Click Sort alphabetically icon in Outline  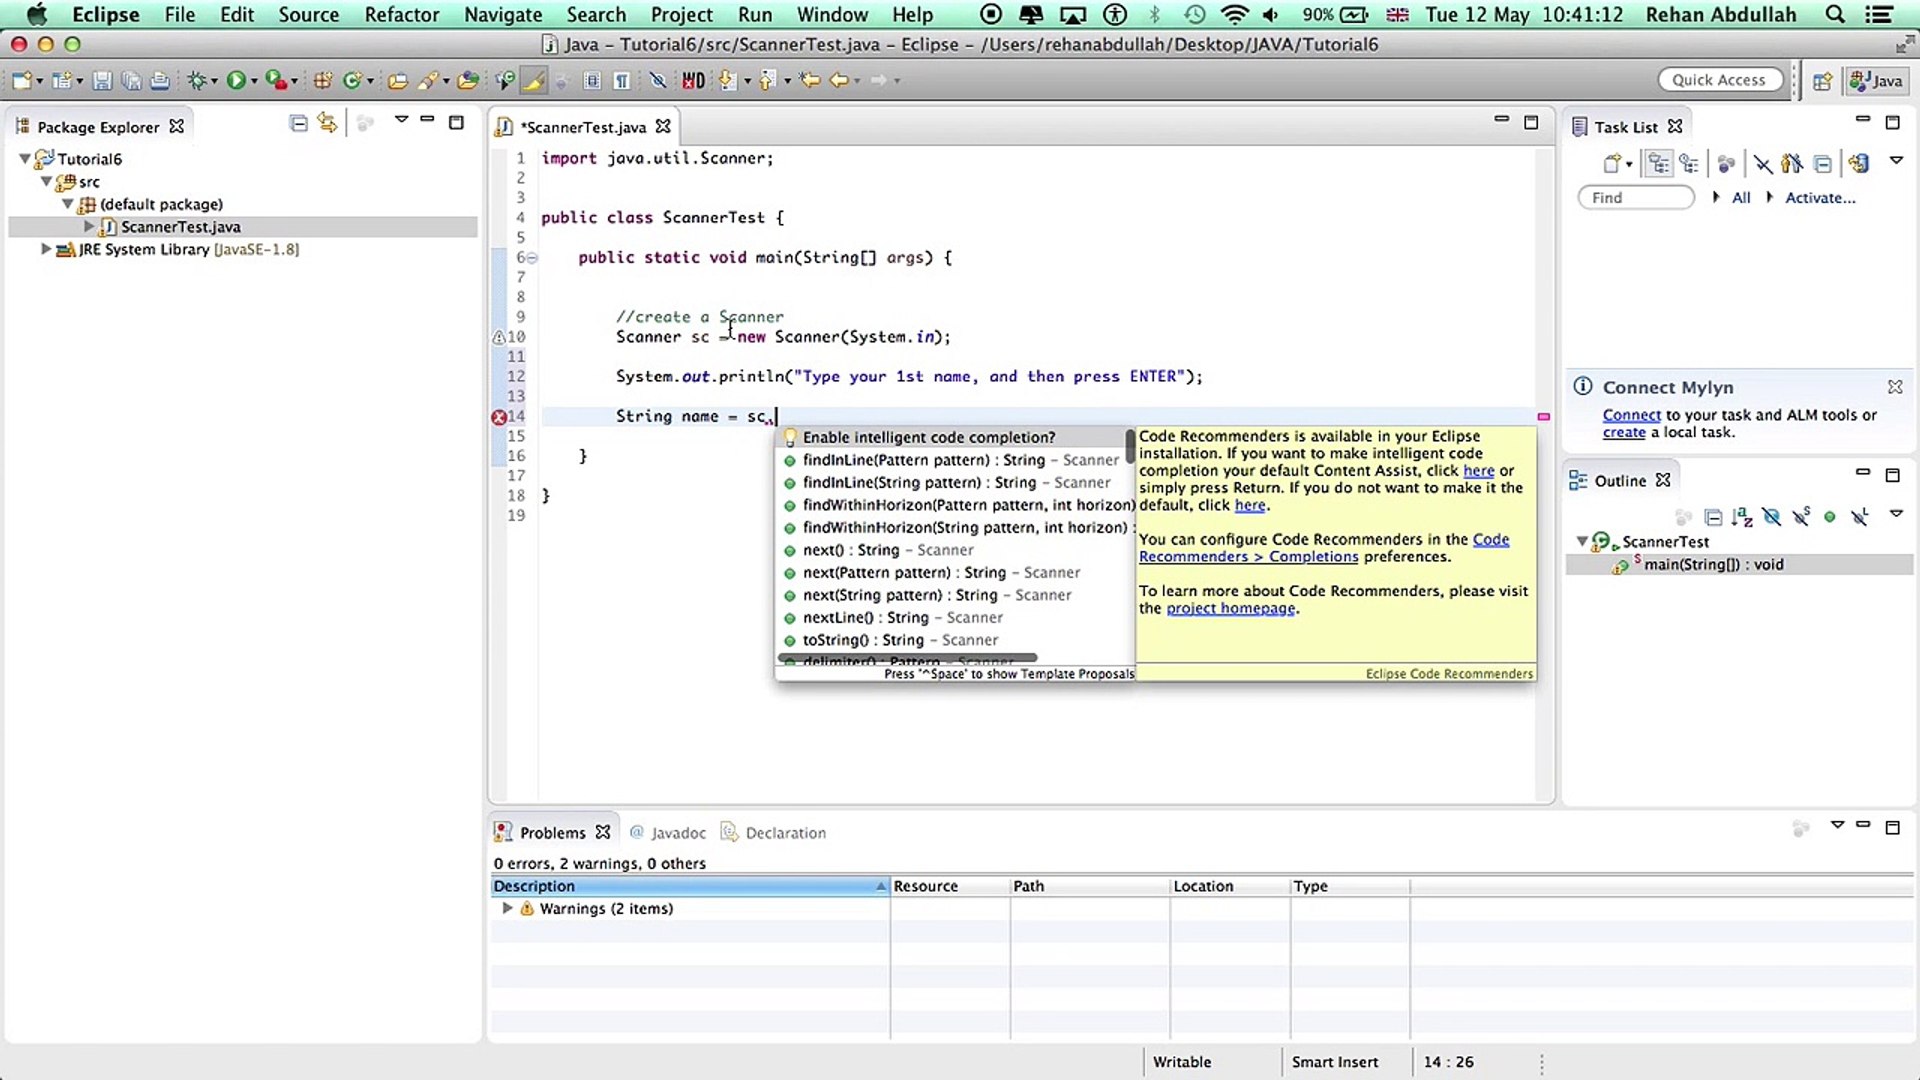pos(1742,517)
